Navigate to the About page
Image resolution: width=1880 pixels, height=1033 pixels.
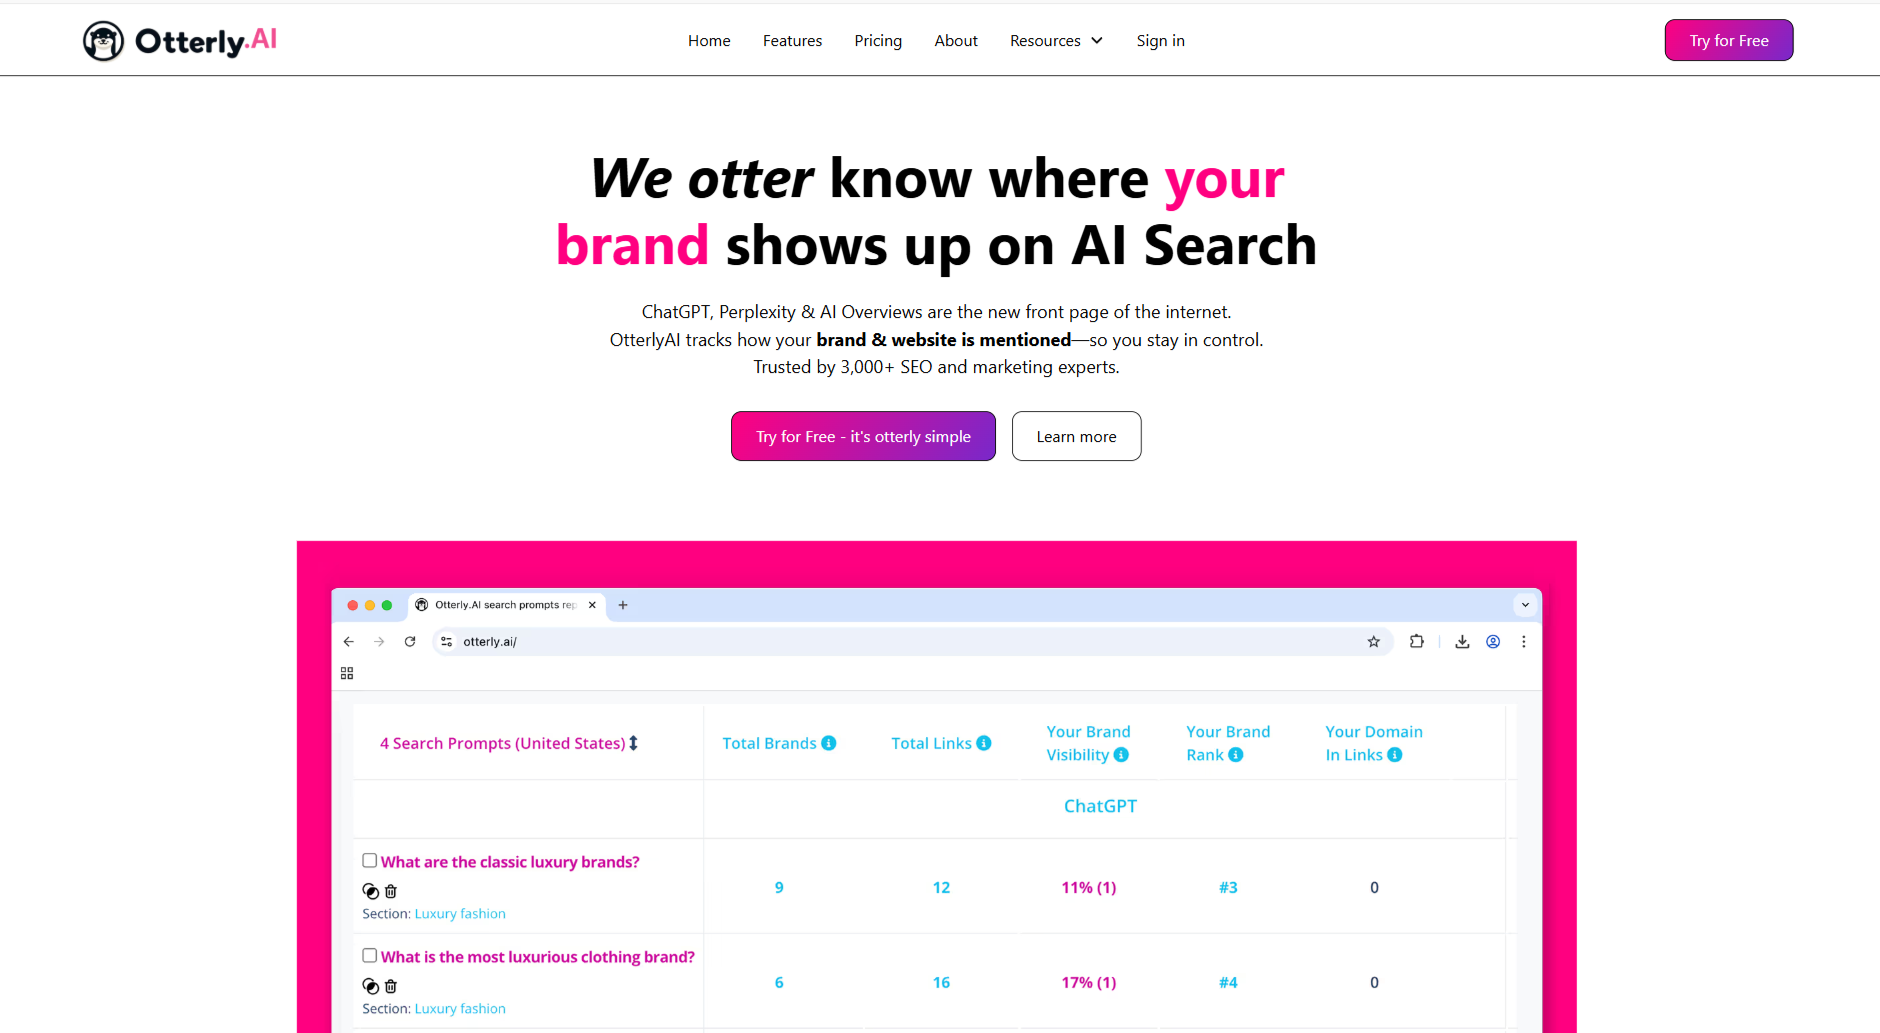click(956, 41)
